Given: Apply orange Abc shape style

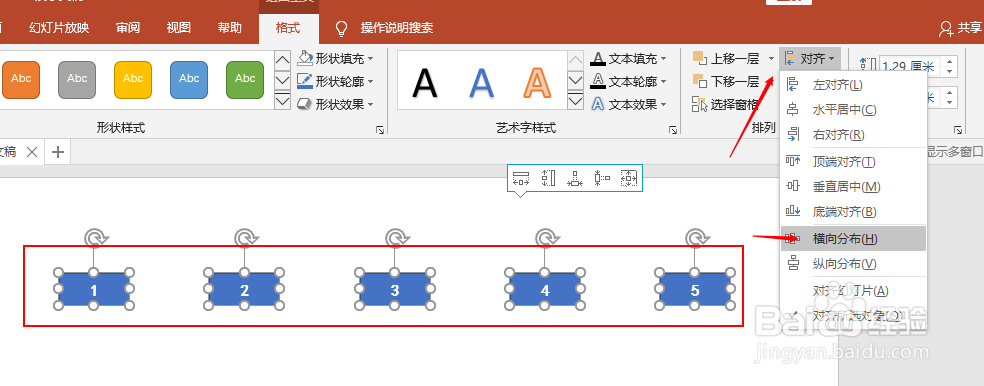Looking at the screenshot, I should [21, 80].
